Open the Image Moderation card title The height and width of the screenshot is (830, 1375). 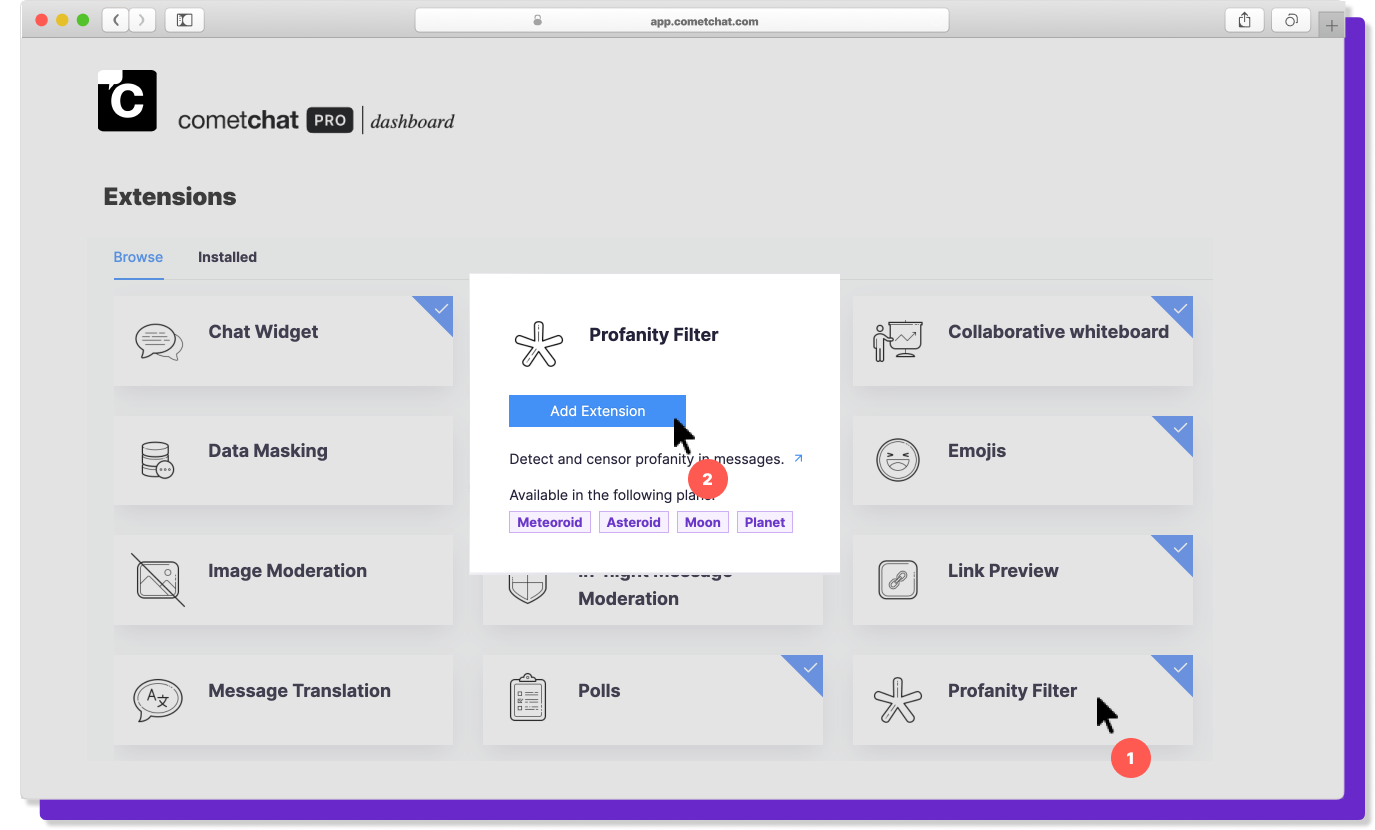pos(287,571)
